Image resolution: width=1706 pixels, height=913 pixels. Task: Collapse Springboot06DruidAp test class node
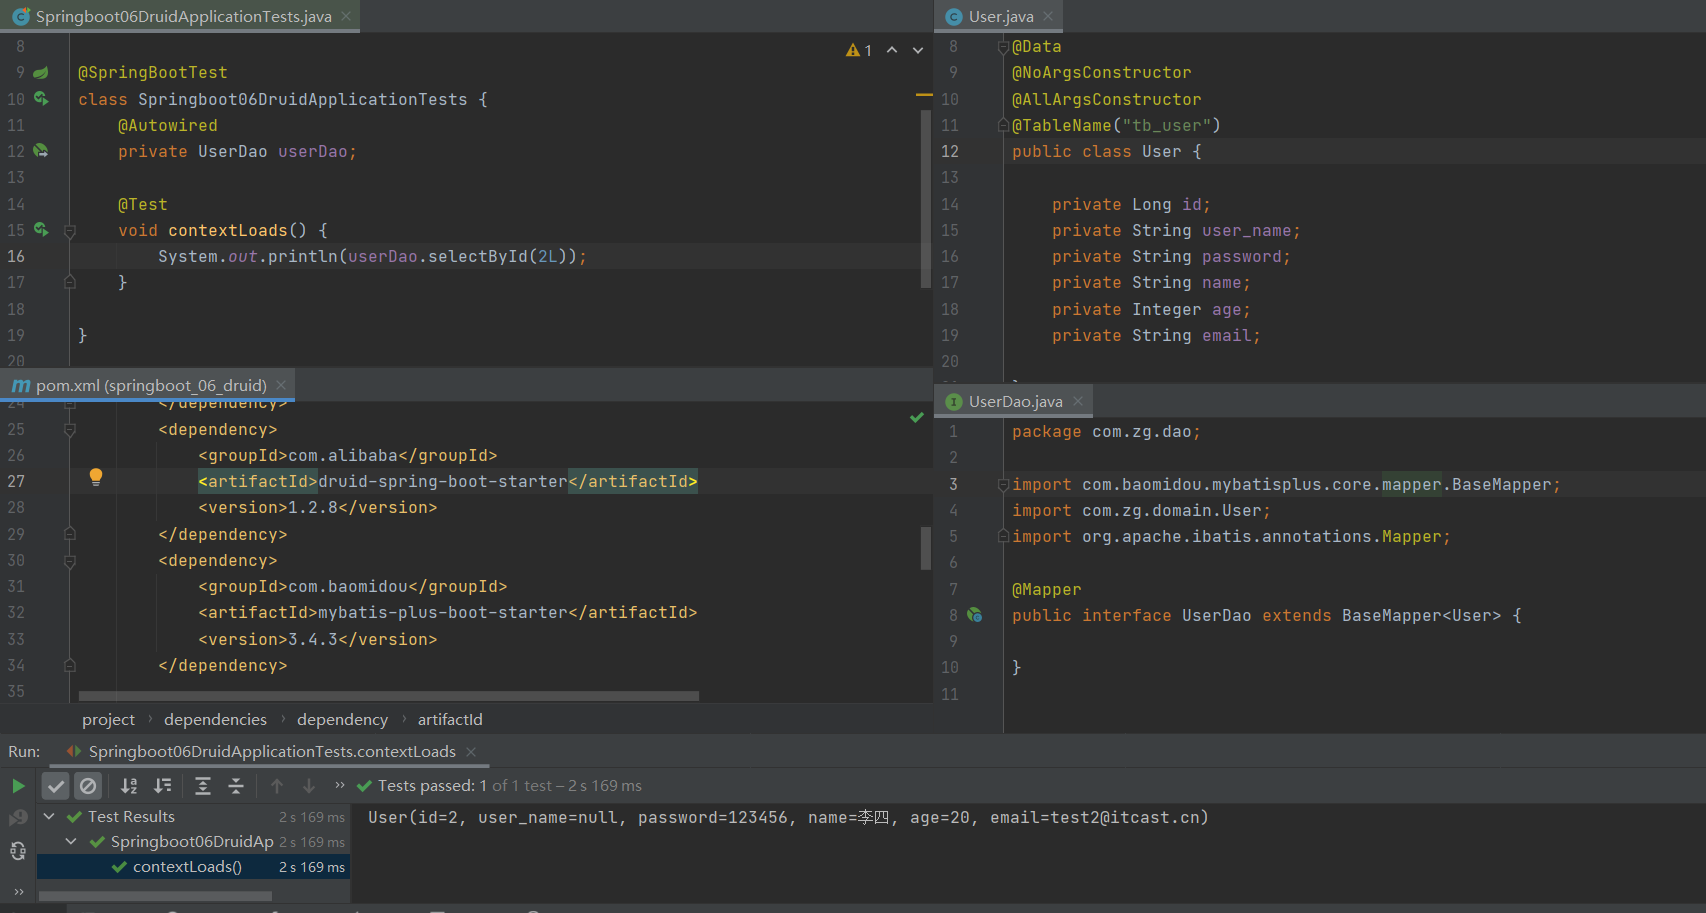(x=71, y=841)
